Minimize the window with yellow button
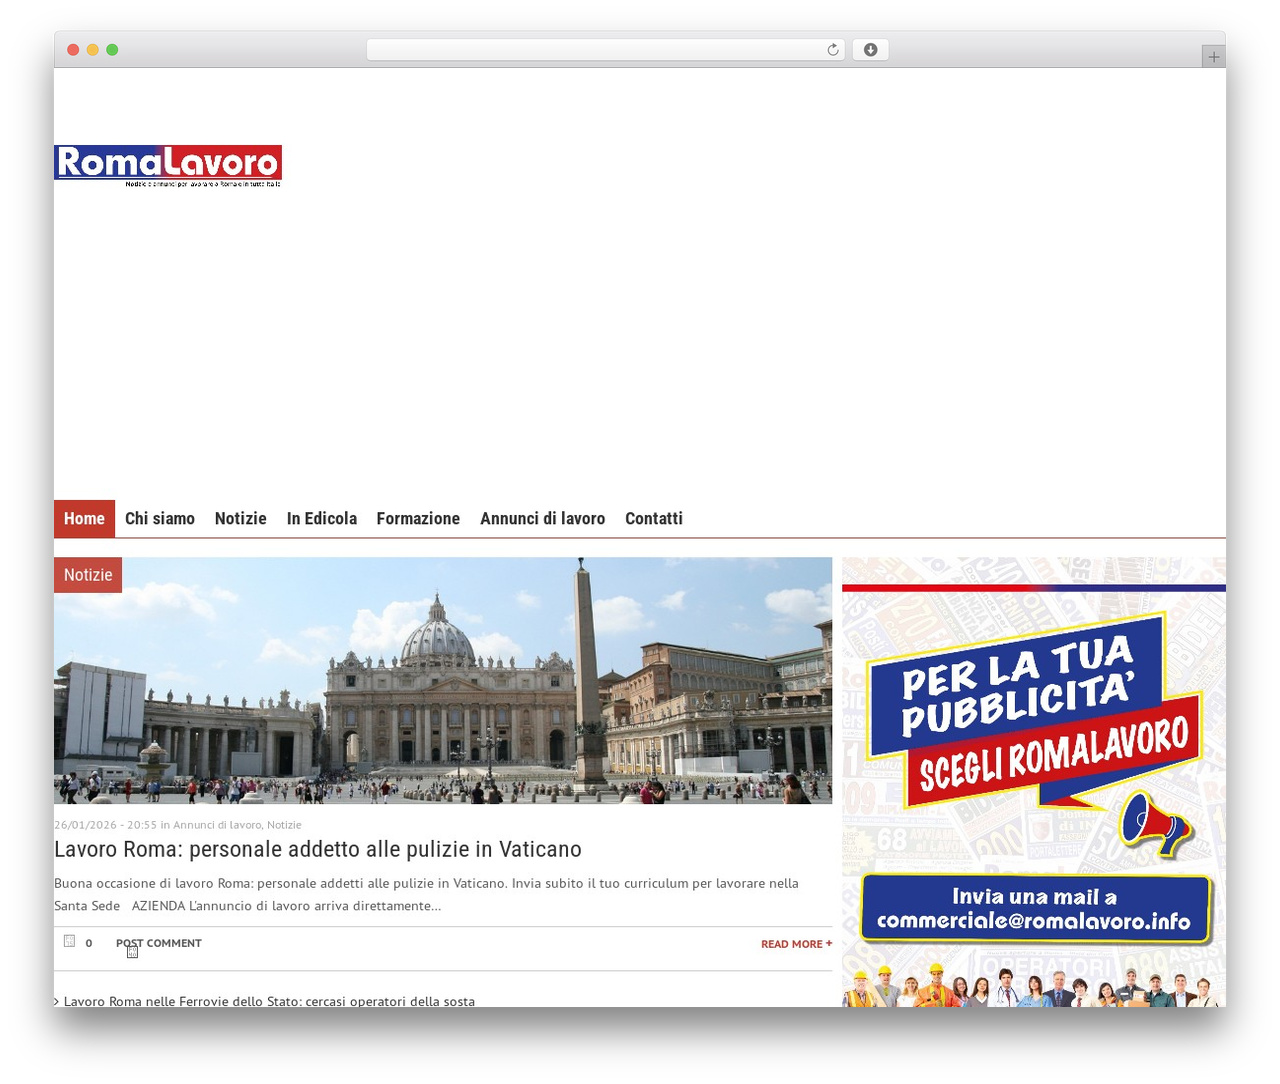This screenshot has width=1280, height=1084. pyautogui.click(x=93, y=50)
